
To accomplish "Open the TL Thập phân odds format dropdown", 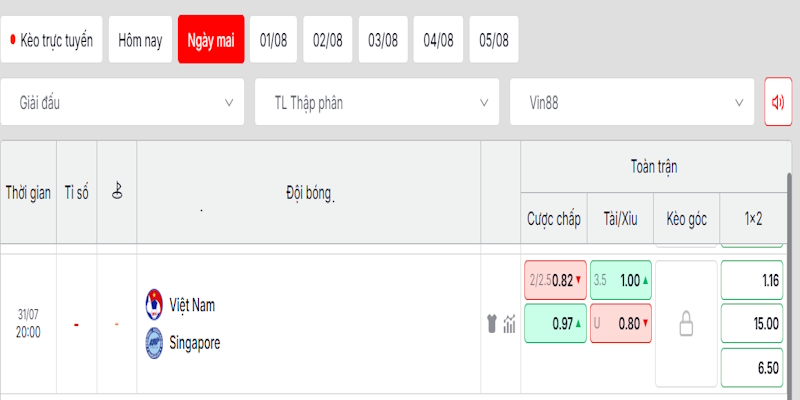I will [377, 102].
